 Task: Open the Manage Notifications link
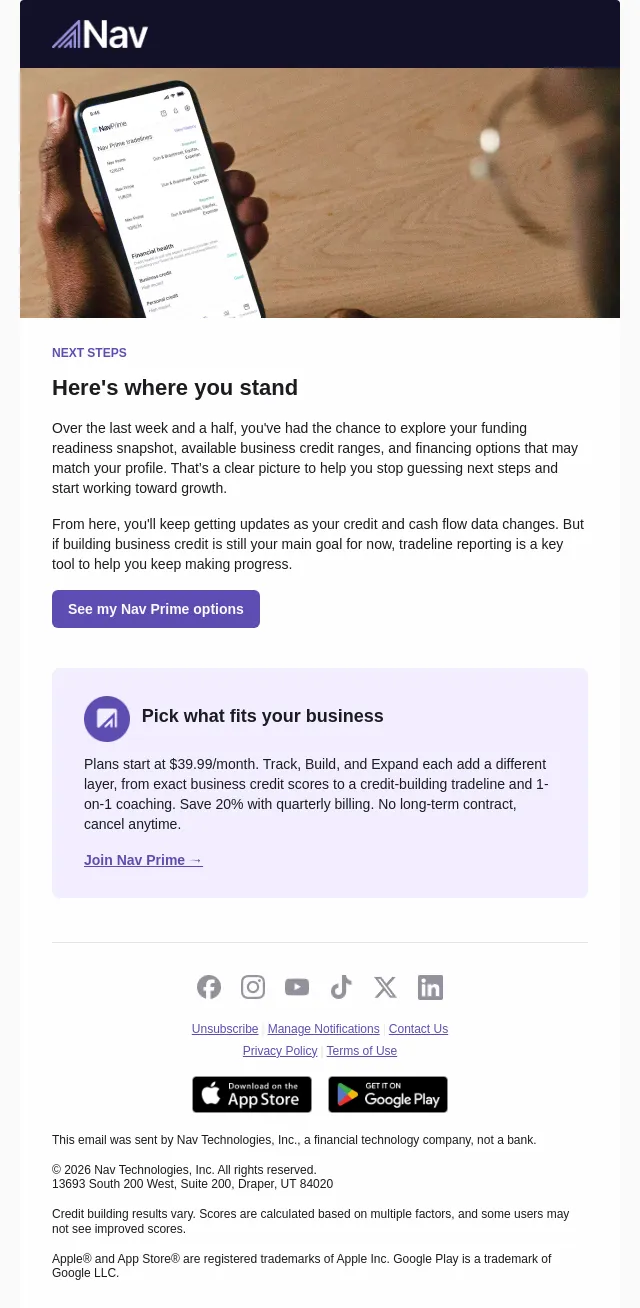click(x=323, y=1029)
